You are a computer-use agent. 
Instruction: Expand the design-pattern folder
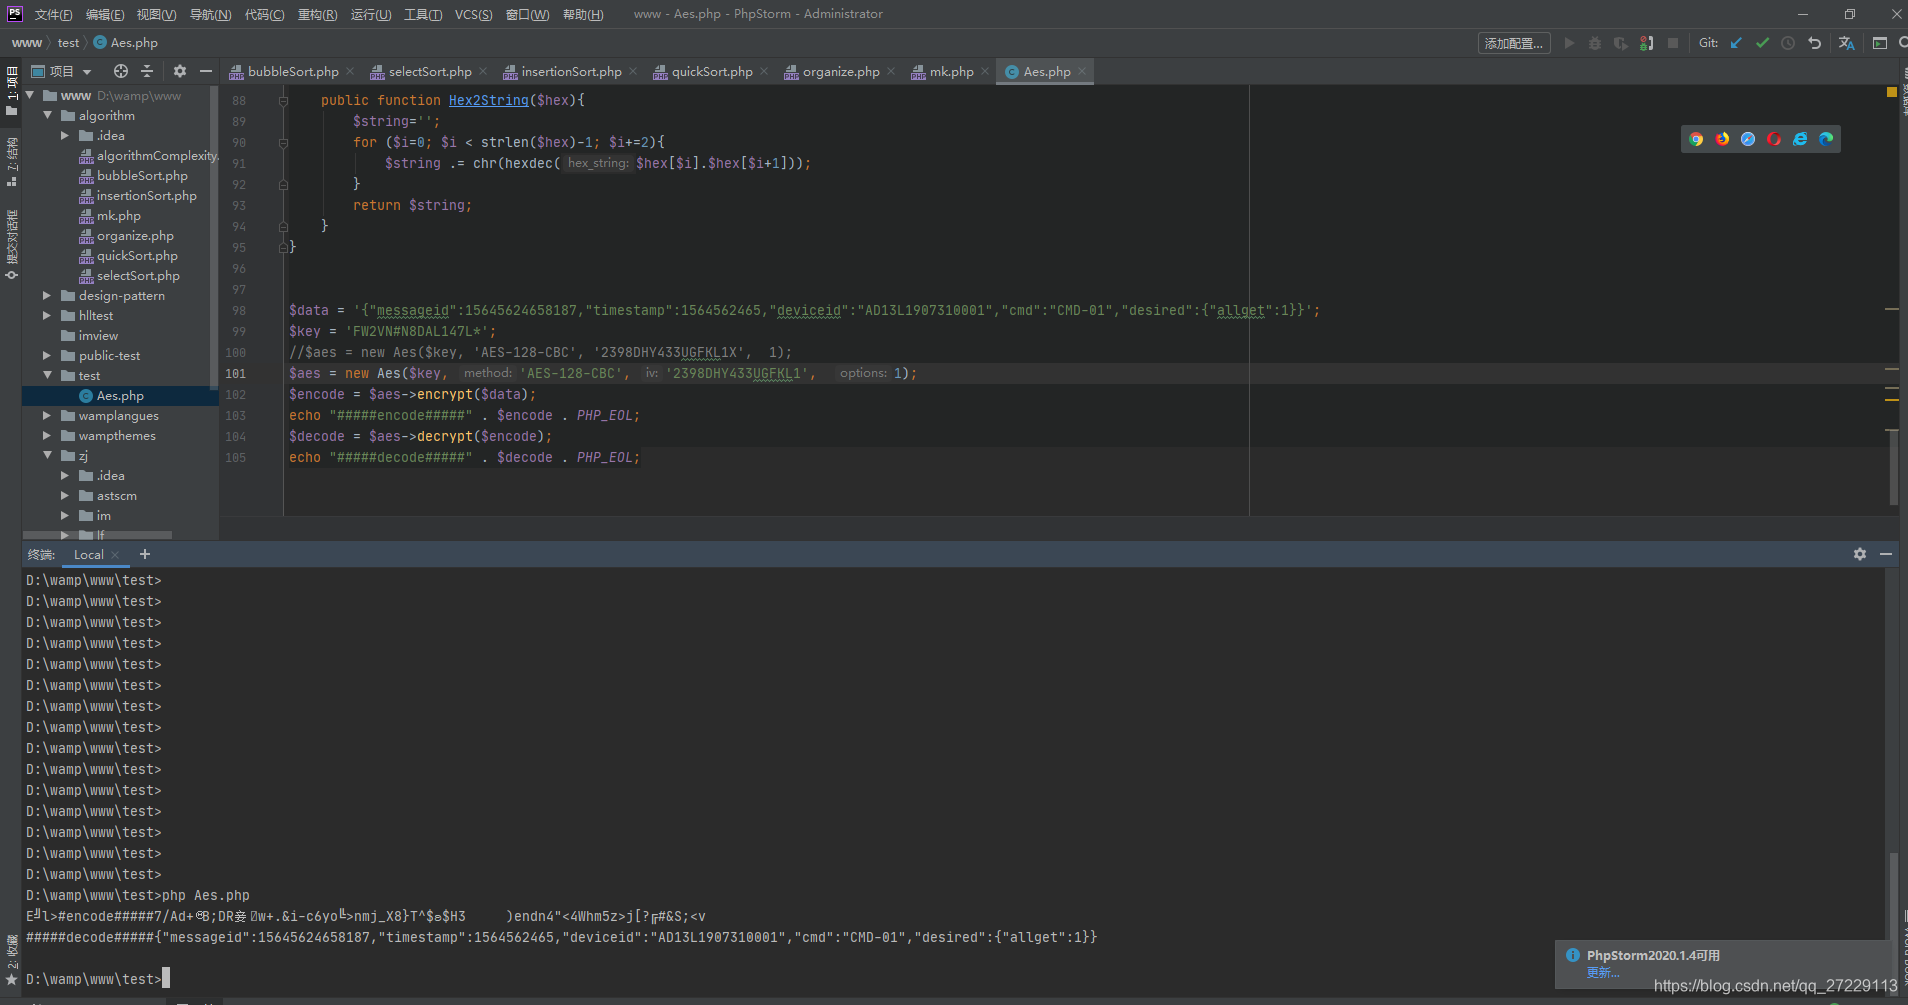pyautogui.click(x=45, y=295)
